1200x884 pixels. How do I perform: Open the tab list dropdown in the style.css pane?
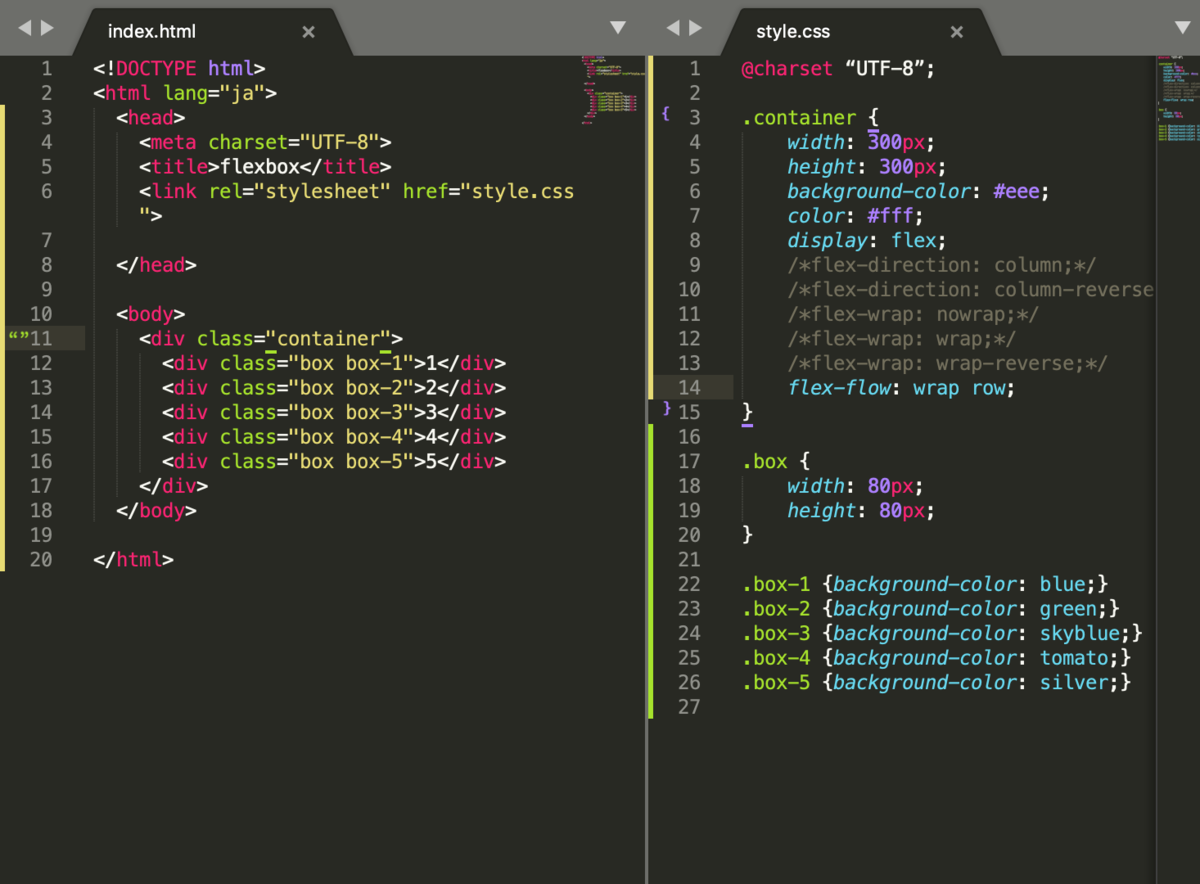coord(1183,28)
